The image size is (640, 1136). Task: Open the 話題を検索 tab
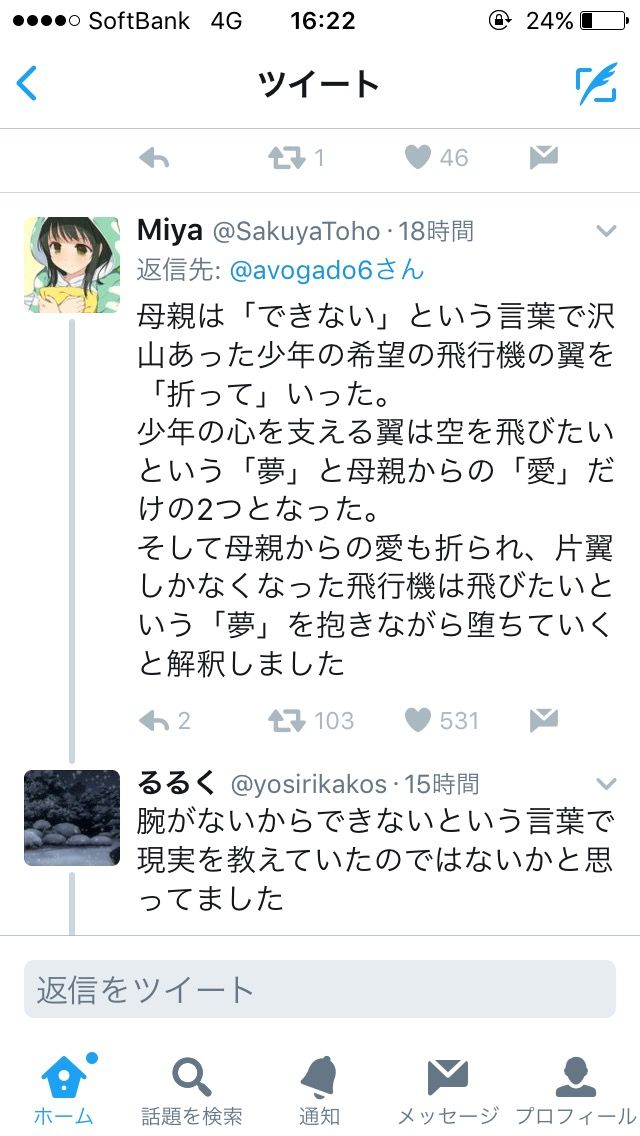[192, 1089]
